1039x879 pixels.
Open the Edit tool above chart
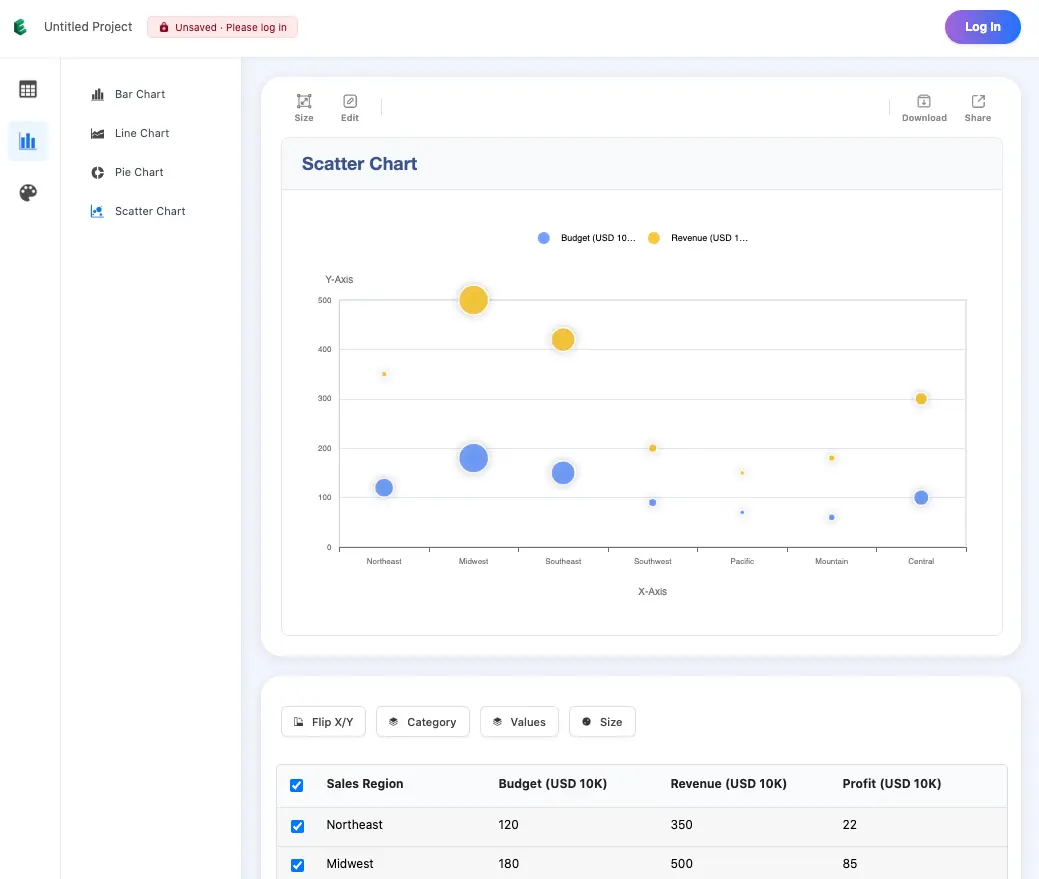coord(350,108)
